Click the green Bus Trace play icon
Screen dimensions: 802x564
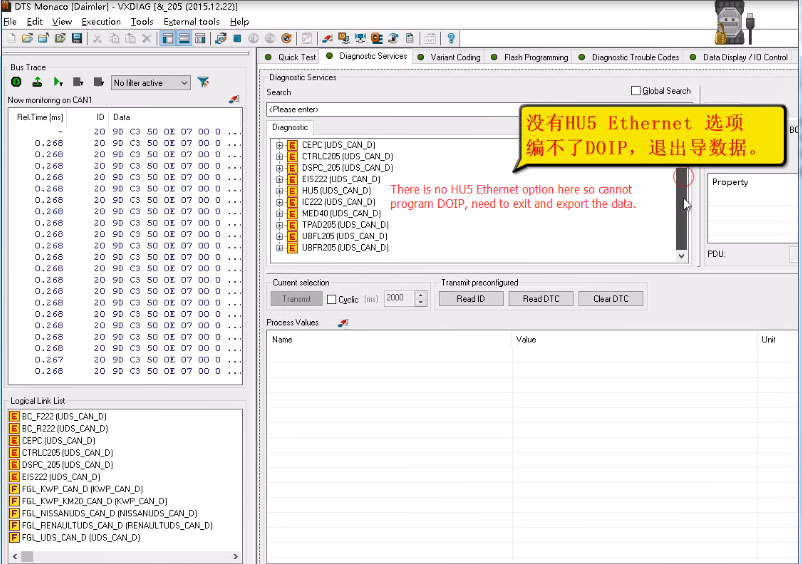(58, 82)
